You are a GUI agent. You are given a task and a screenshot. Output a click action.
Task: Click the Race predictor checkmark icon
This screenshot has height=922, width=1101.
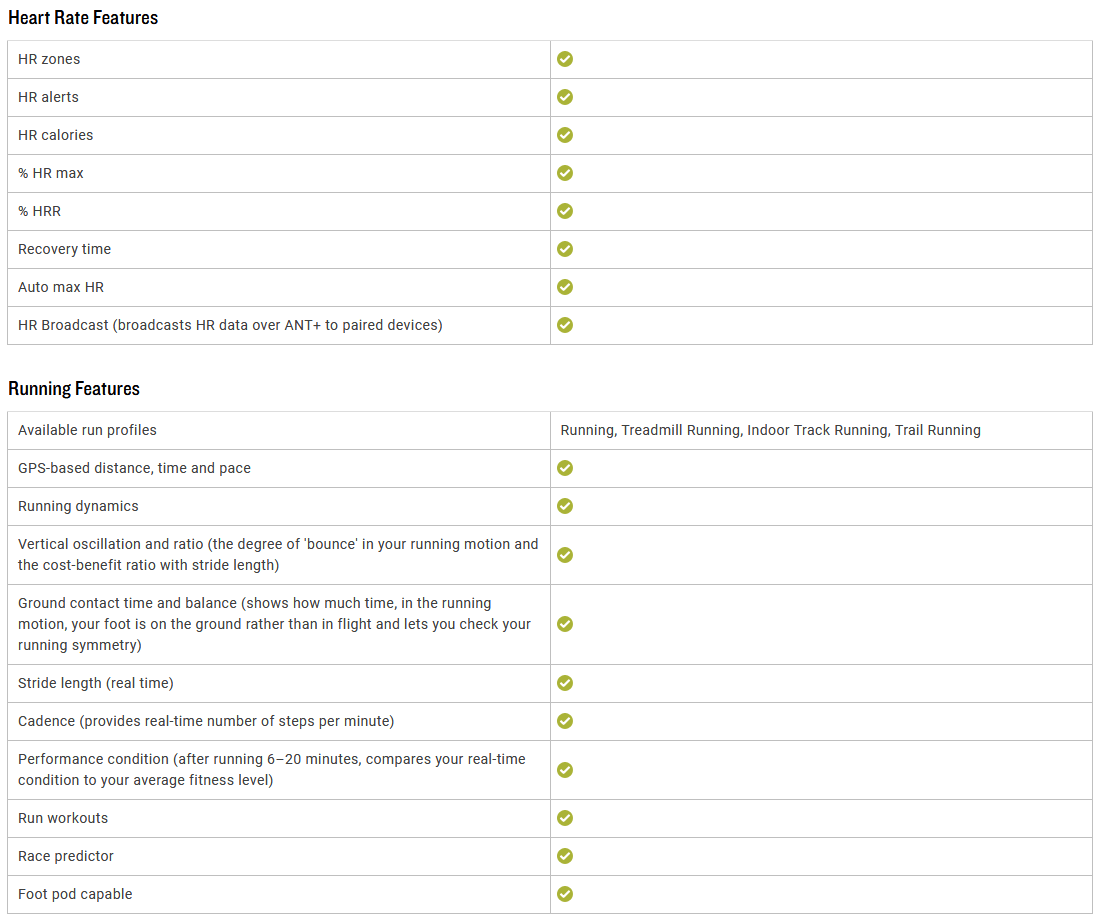(x=565, y=855)
